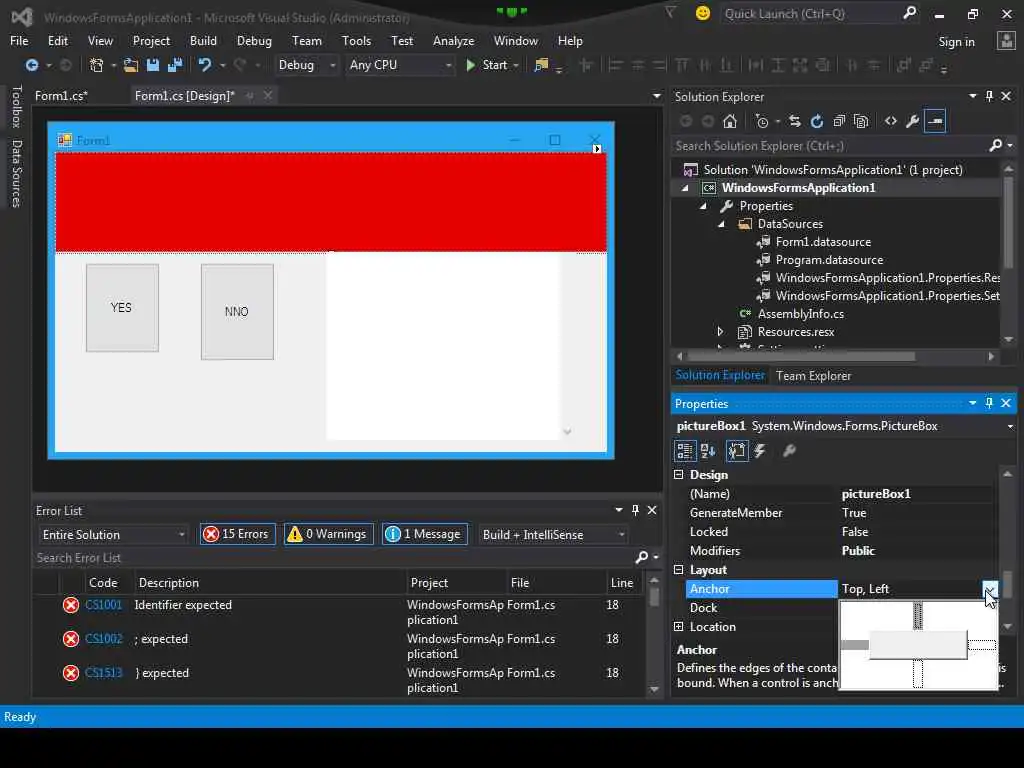Select the NNO button on the form designer
This screenshot has height=768, width=1024.
click(237, 312)
